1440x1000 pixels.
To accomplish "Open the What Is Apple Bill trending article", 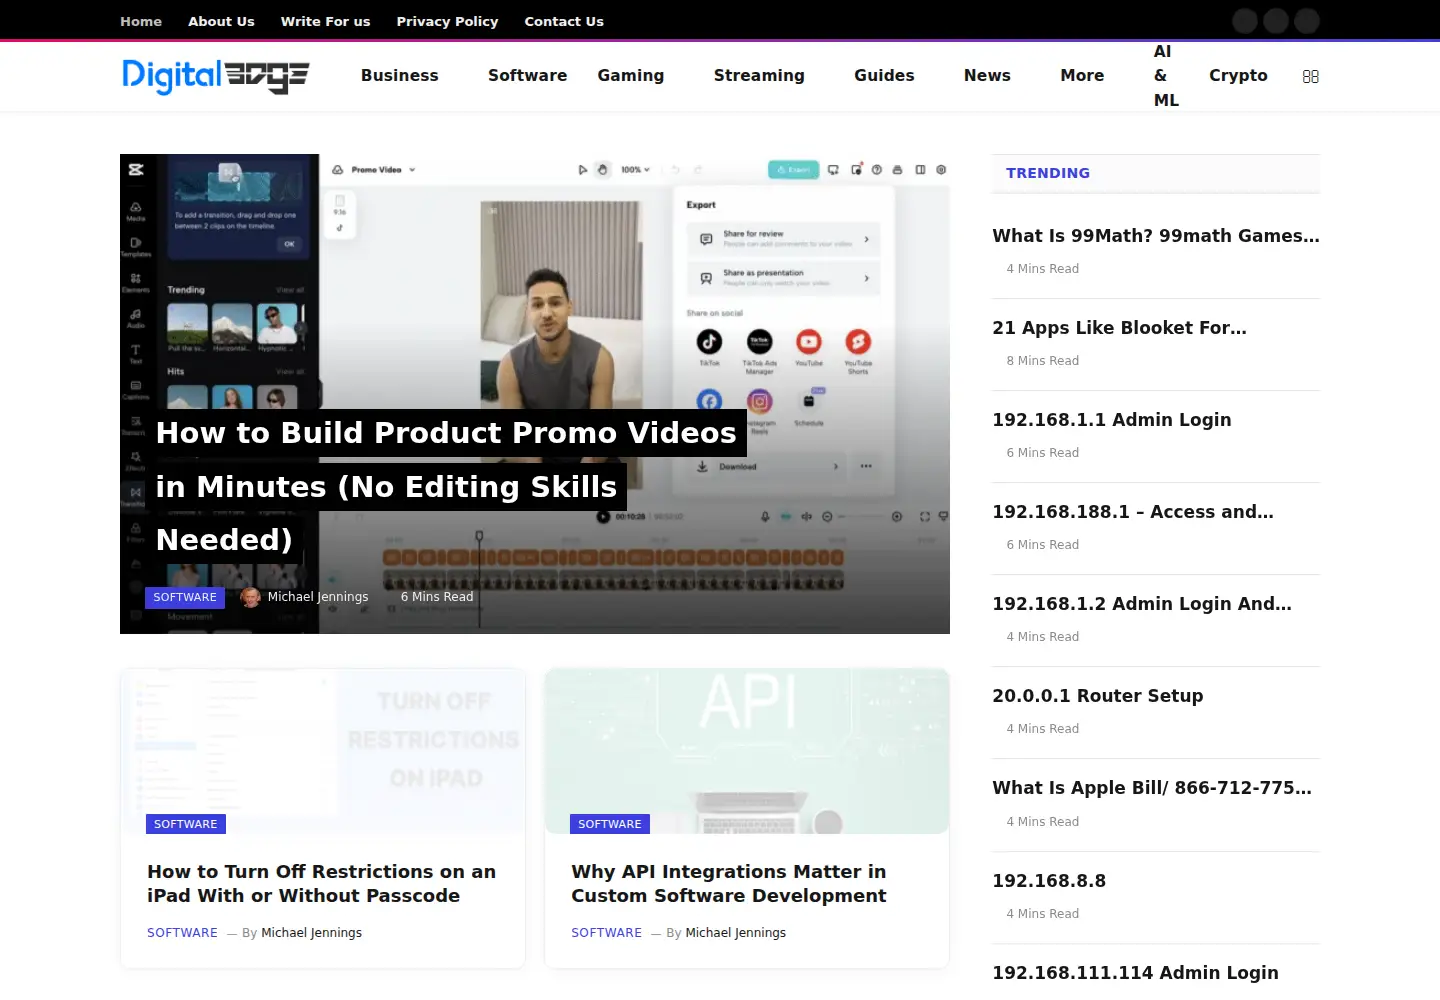I will 1152,788.
